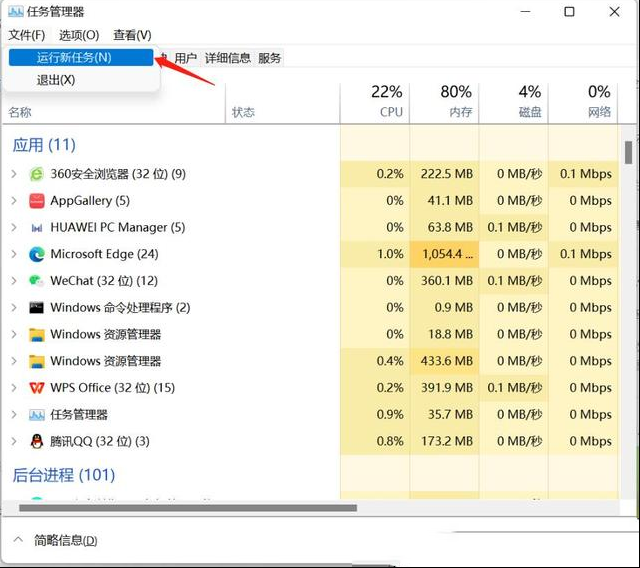The width and height of the screenshot is (640, 568).
Task: Open the 查看(V) menu
Action: click(x=132, y=35)
